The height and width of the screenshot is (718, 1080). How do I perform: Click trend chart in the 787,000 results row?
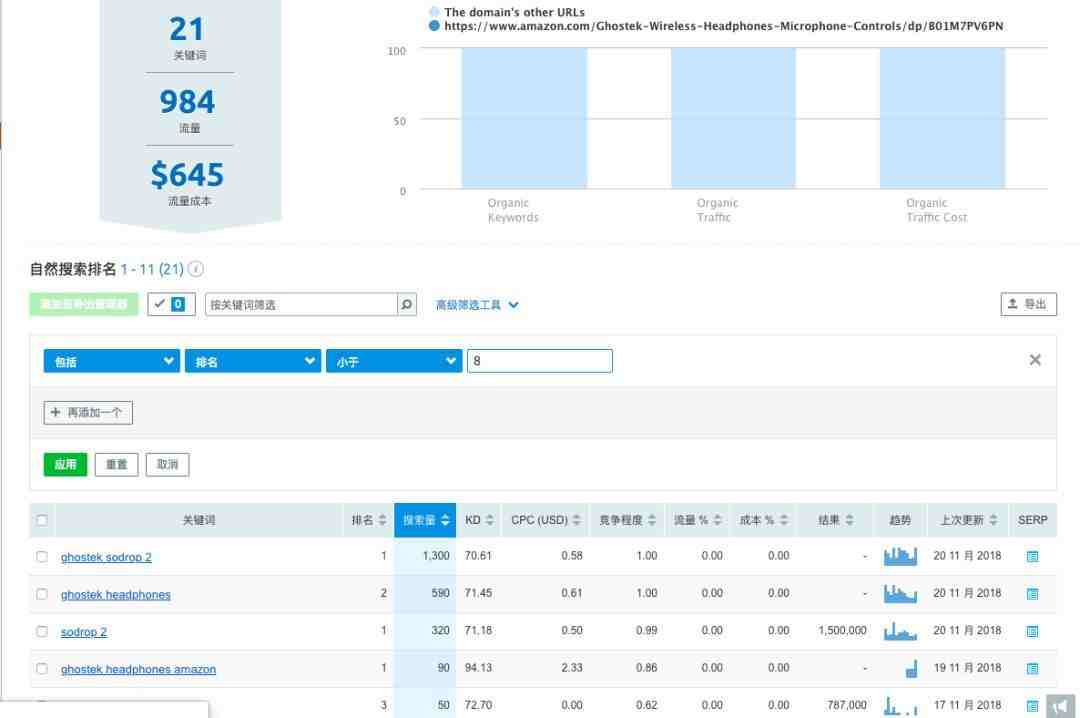pyautogui.click(x=900, y=706)
